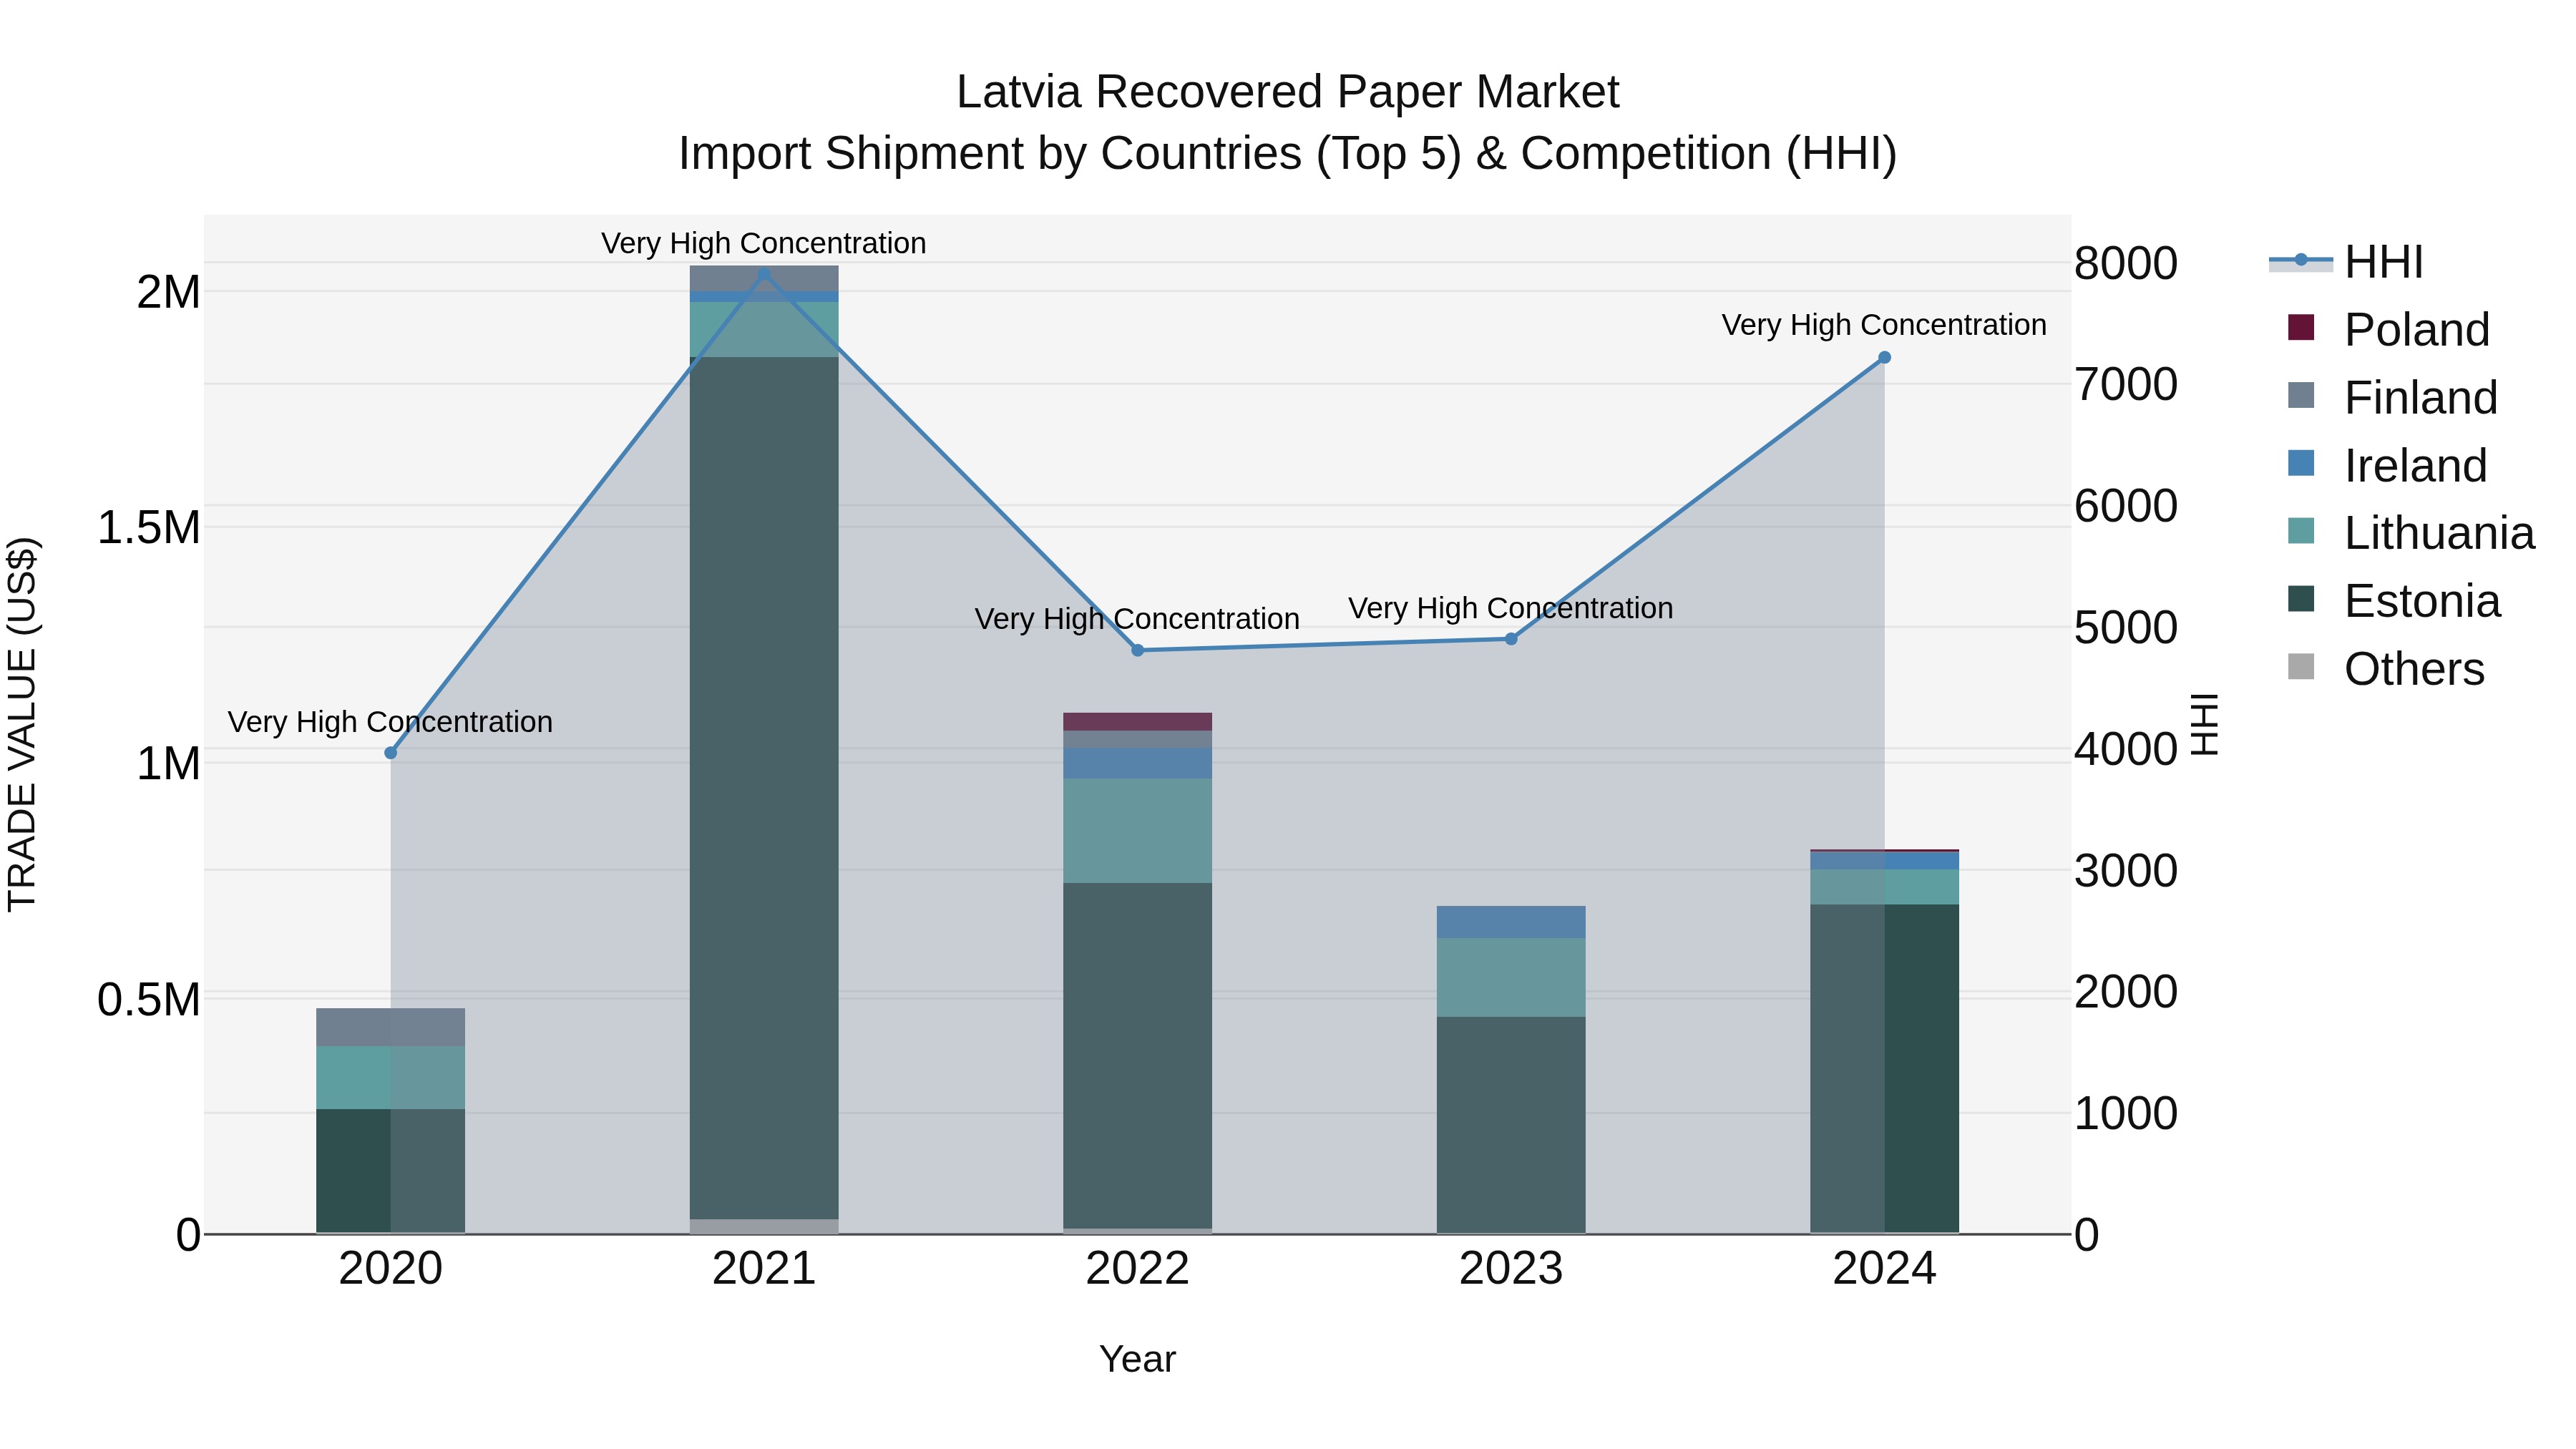Click the 2023 HHI data point
Image resolution: width=2576 pixels, height=1449 pixels.
point(1511,638)
